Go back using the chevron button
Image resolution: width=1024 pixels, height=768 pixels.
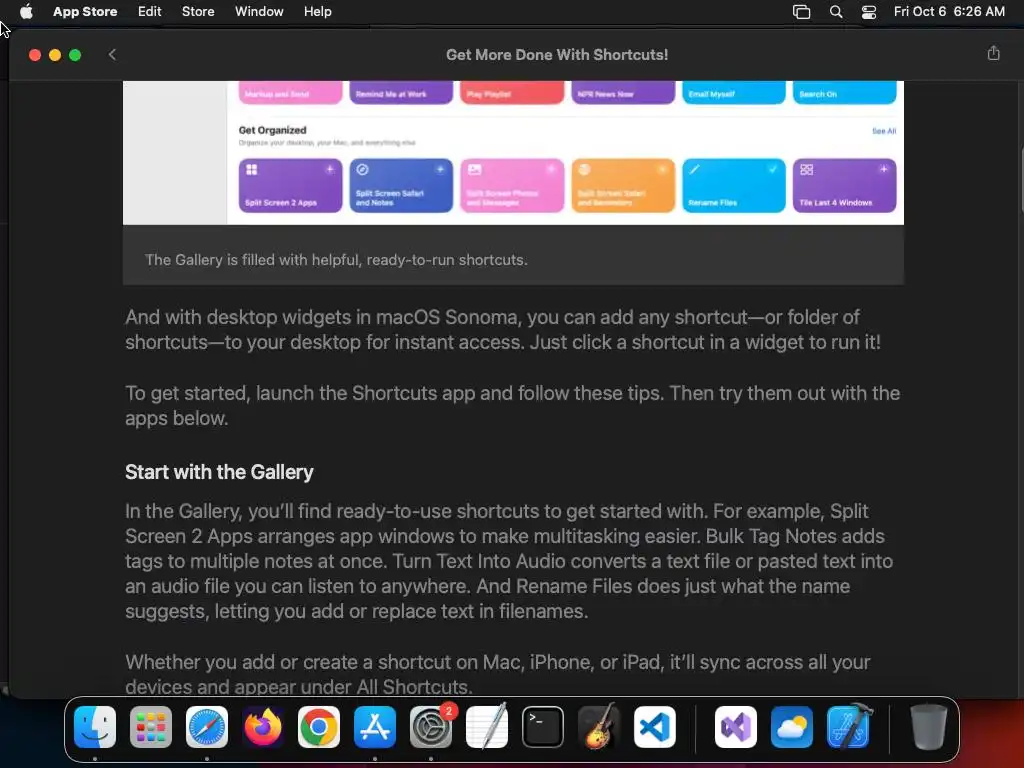click(112, 55)
